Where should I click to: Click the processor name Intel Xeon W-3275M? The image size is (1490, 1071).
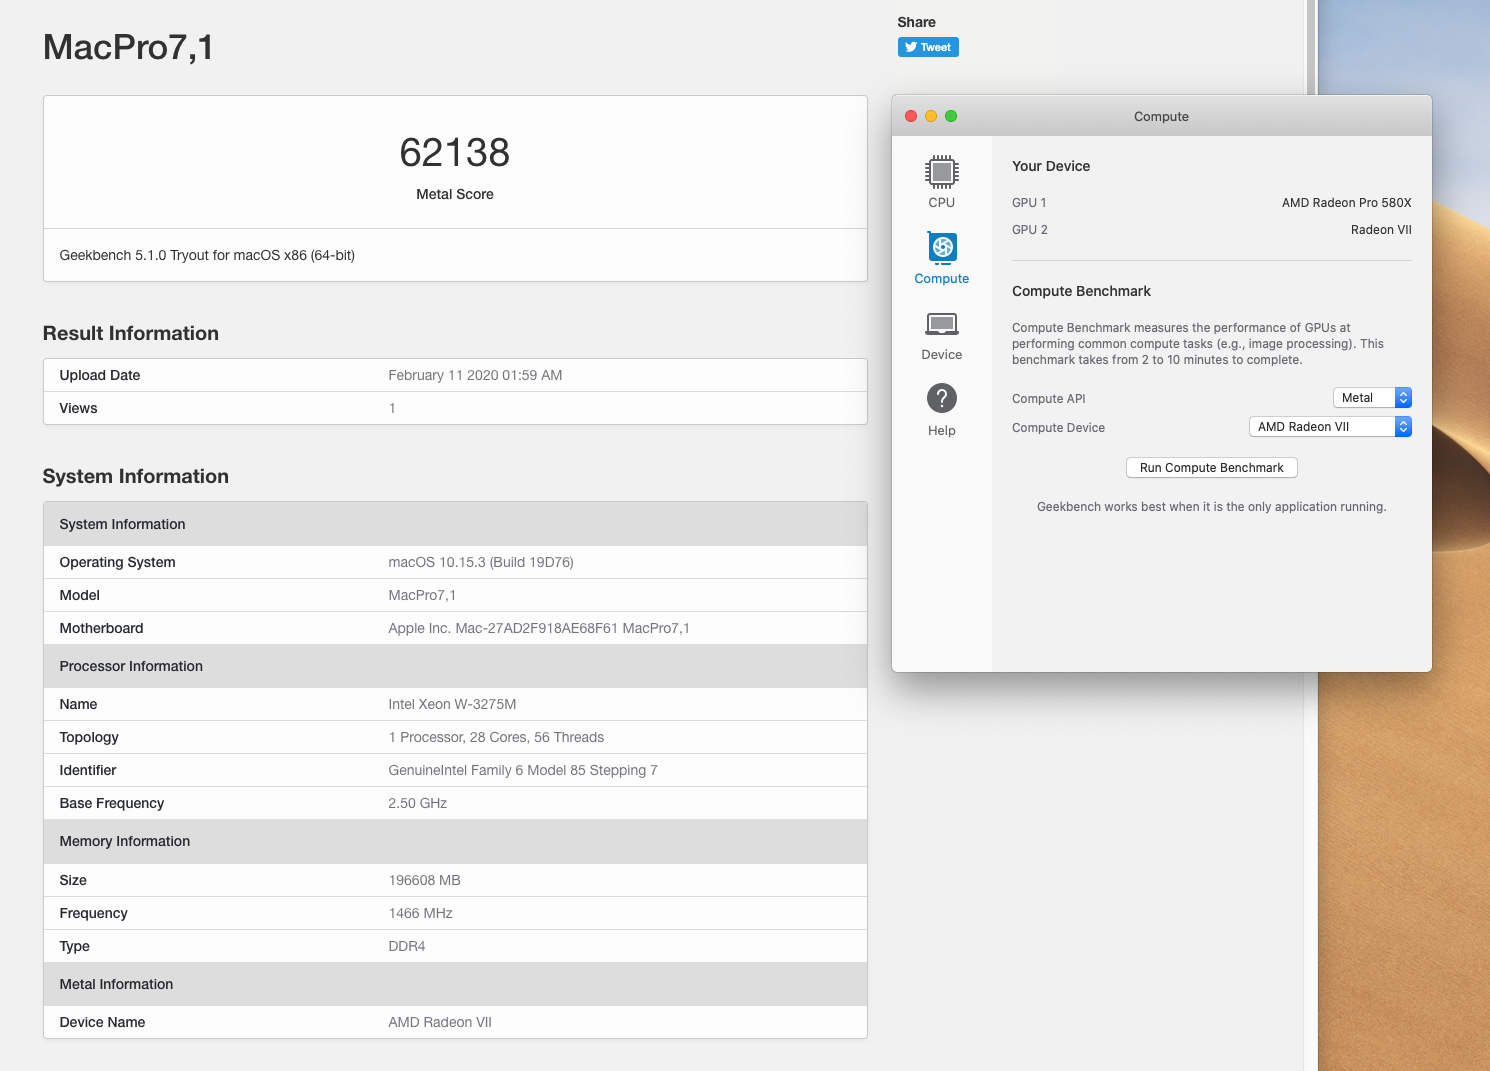tap(452, 704)
